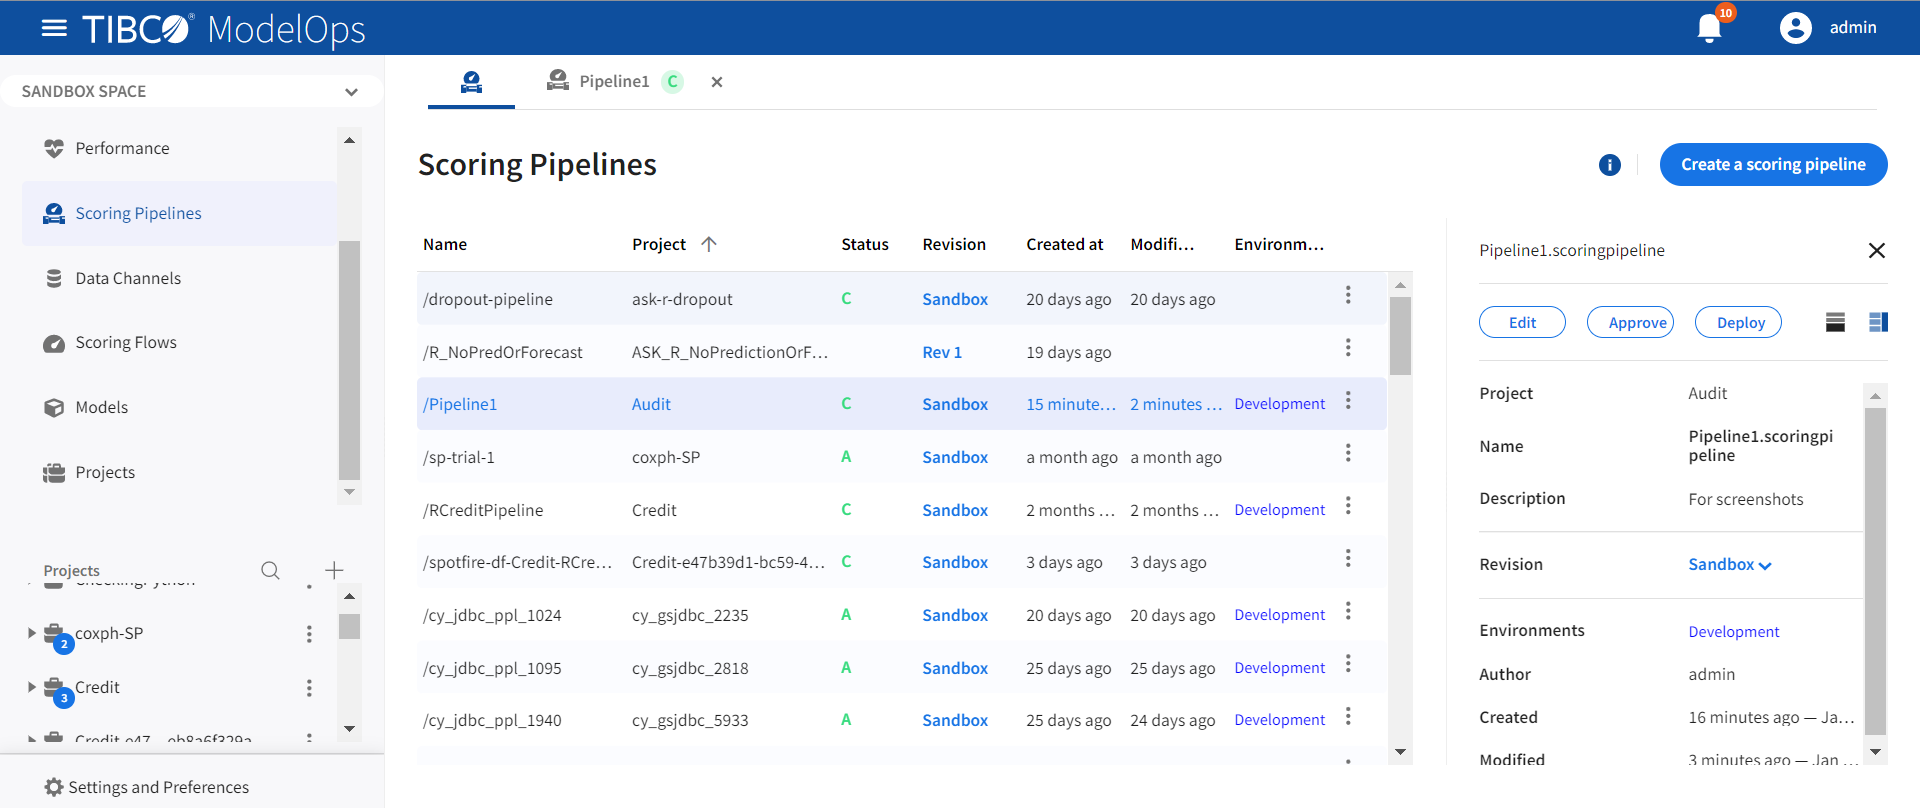Close the Pipeline1 tab

click(x=716, y=82)
